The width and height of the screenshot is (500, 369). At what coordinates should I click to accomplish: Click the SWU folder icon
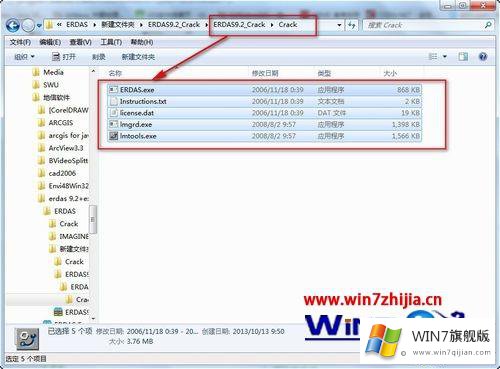tap(36, 85)
